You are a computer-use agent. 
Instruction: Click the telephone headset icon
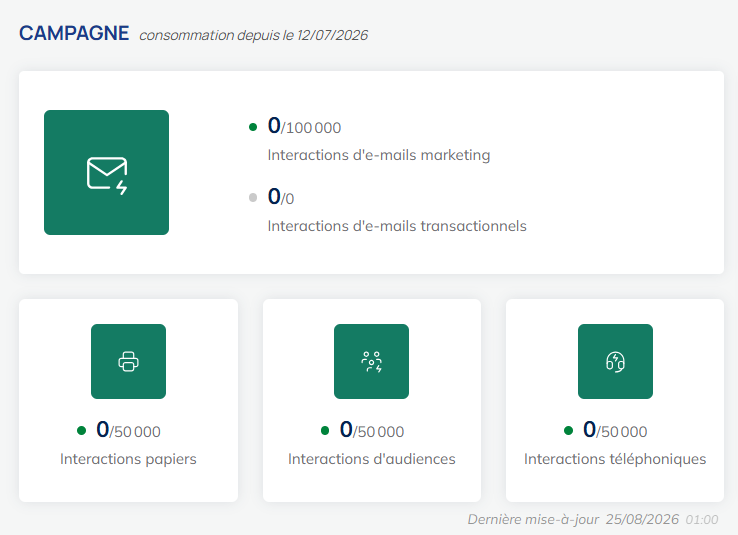tap(615, 361)
